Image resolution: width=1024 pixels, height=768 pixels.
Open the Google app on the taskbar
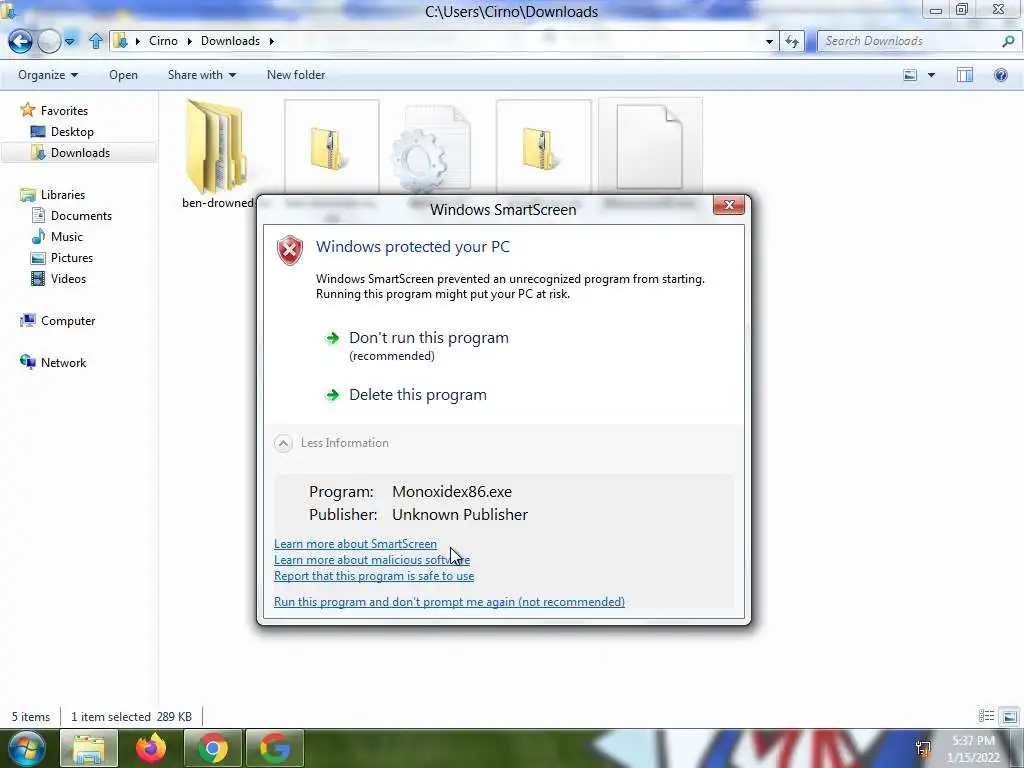275,748
